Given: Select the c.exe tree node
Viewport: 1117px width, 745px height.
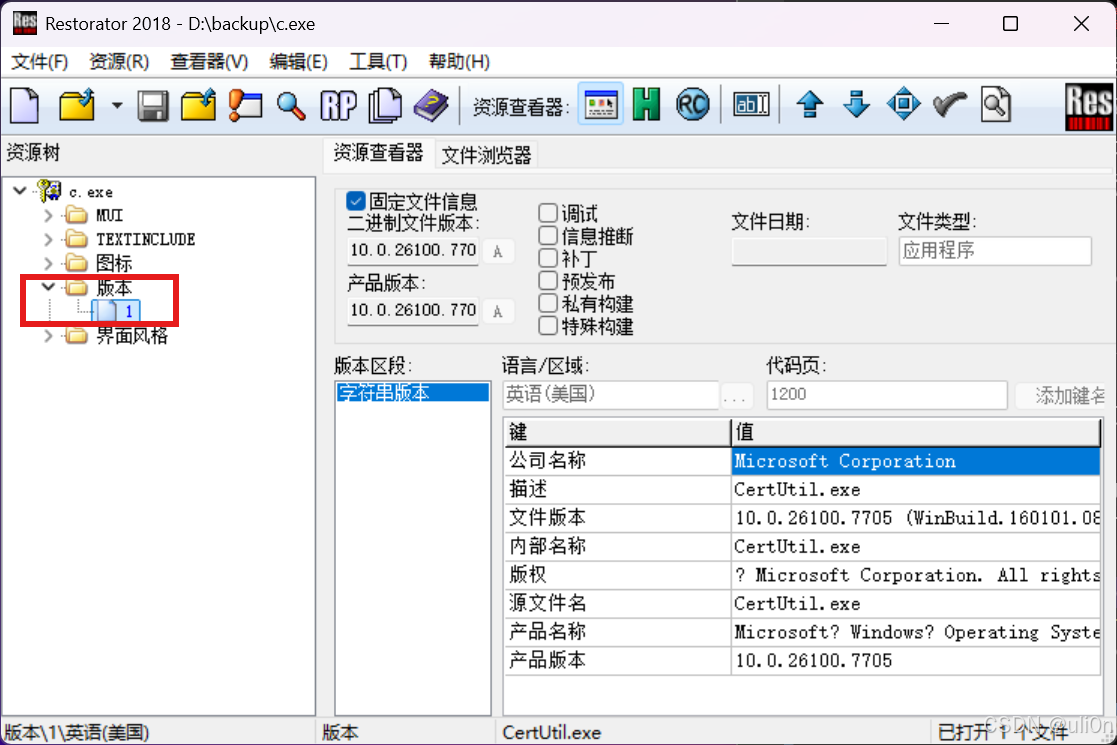Looking at the screenshot, I should [90, 192].
